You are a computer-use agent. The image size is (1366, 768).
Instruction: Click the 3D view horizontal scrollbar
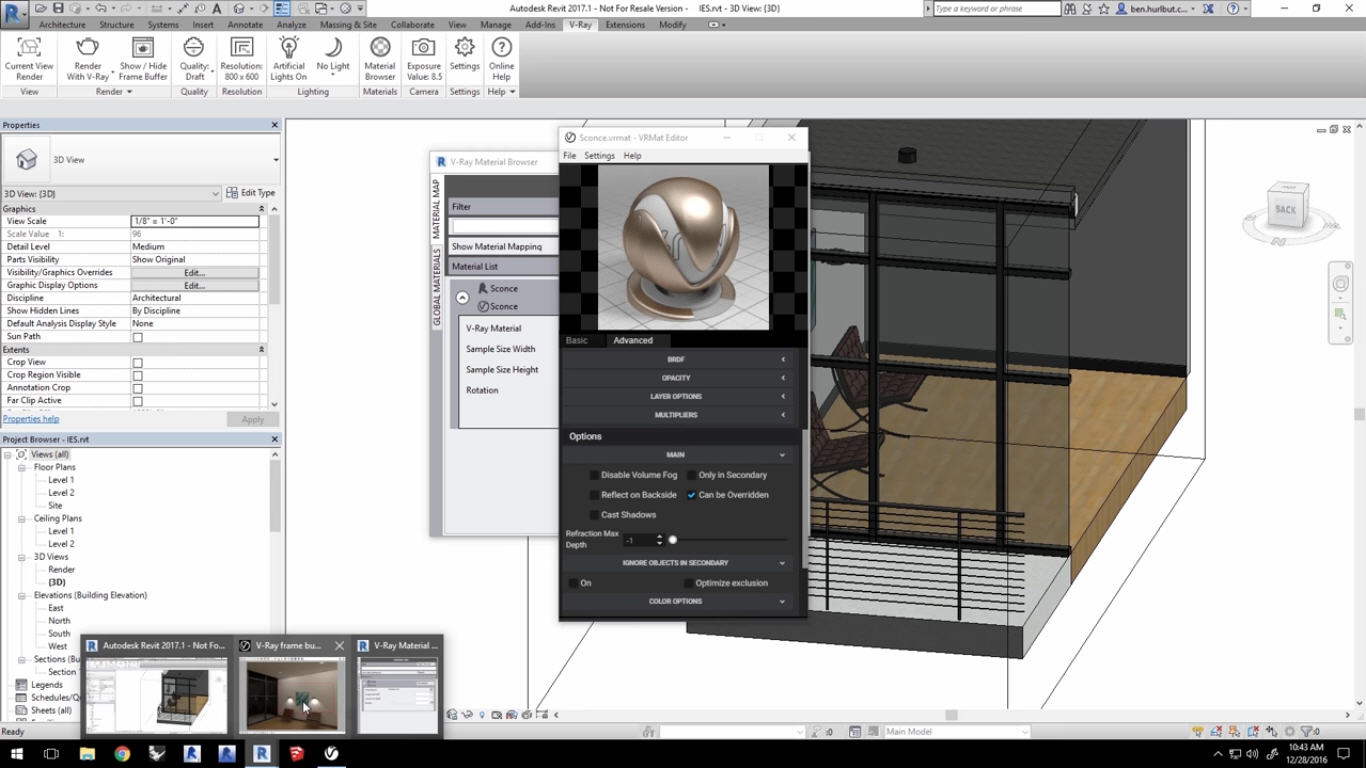click(951, 715)
